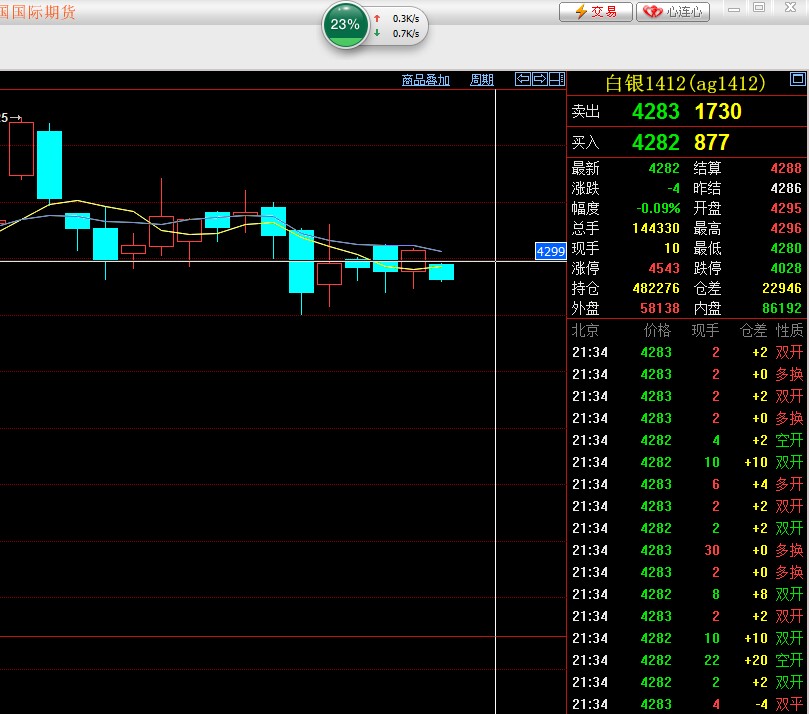This screenshot has width=809, height=714.
Task: Open the 心连心 hearts button
Action: click(x=673, y=12)
